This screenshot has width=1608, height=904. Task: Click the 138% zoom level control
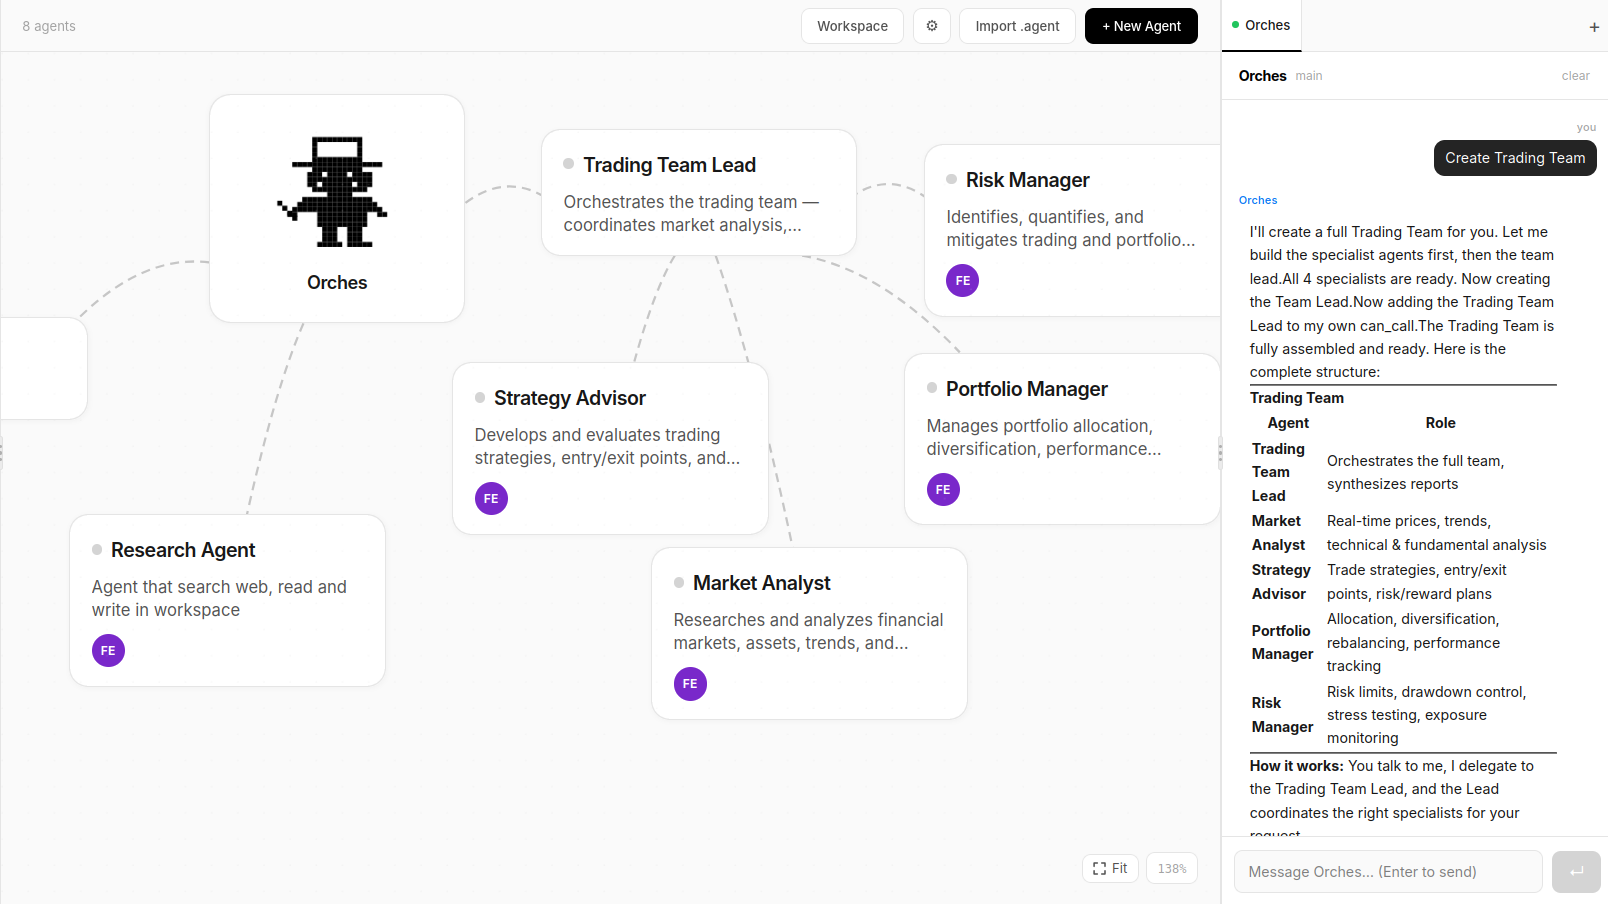click(x=1170, y=868)
